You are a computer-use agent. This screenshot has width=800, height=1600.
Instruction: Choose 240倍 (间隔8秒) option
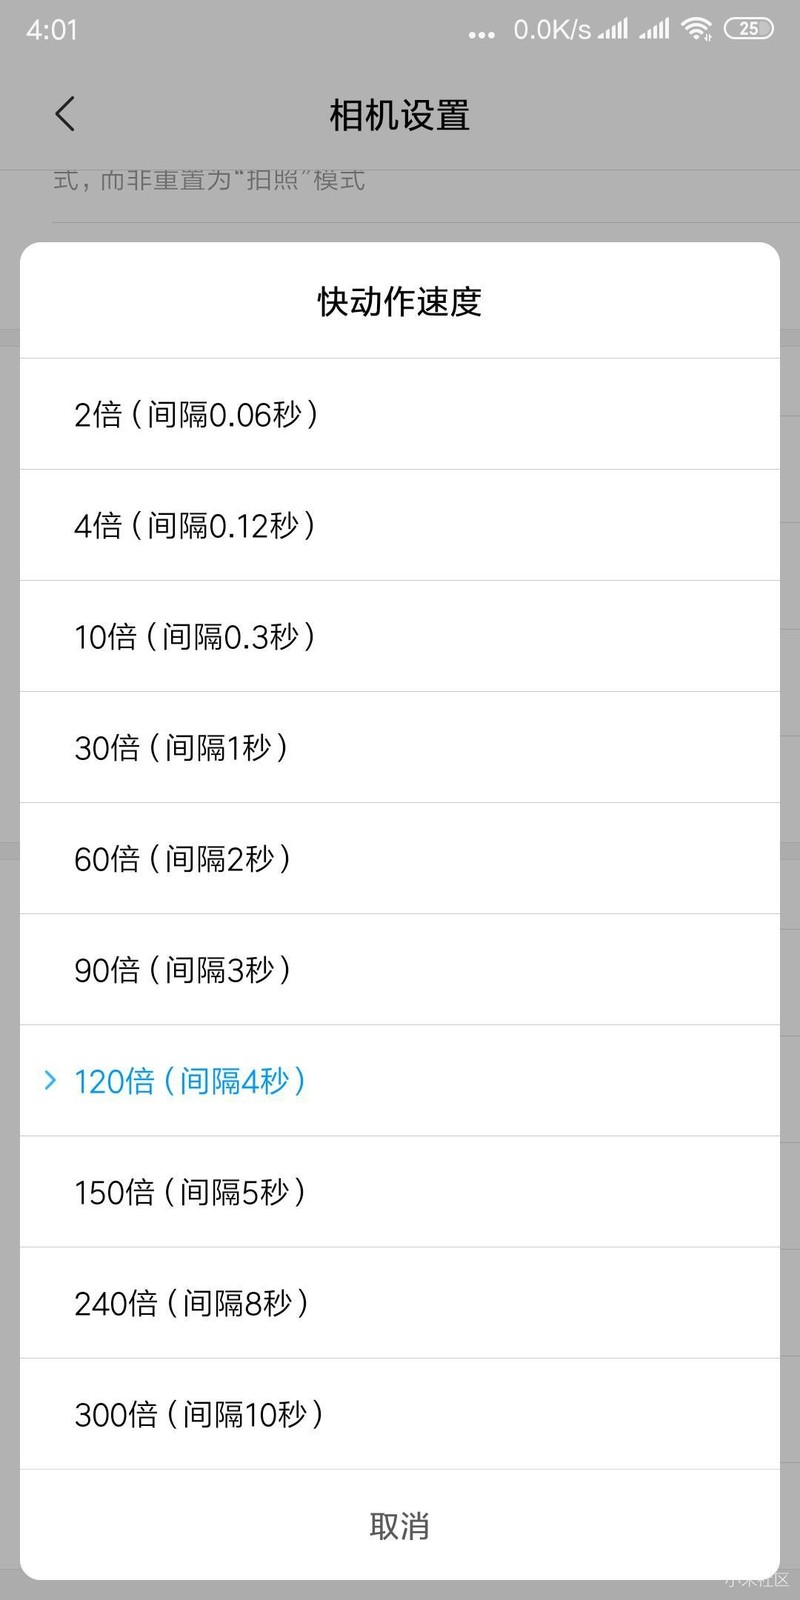click(x=400, y=1302)
